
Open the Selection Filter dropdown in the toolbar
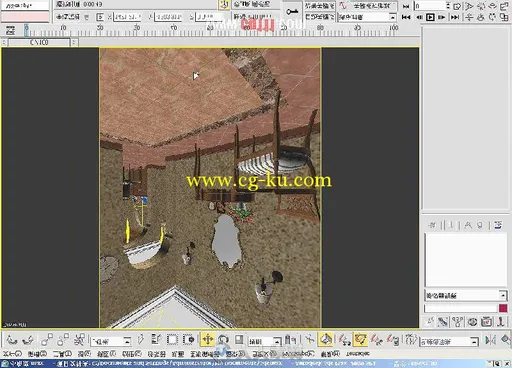(x=111, y=341)
